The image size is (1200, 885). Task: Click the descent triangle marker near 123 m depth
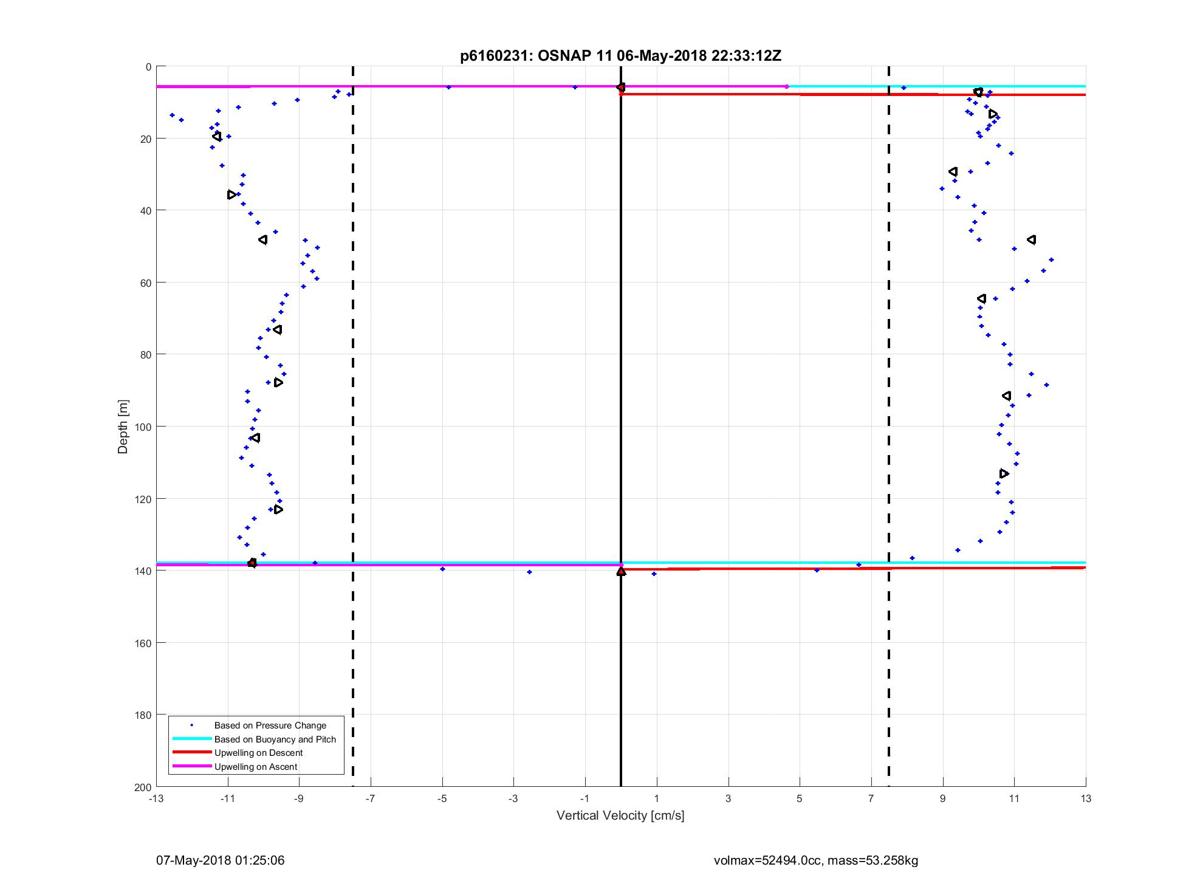(x=278, y=510)
